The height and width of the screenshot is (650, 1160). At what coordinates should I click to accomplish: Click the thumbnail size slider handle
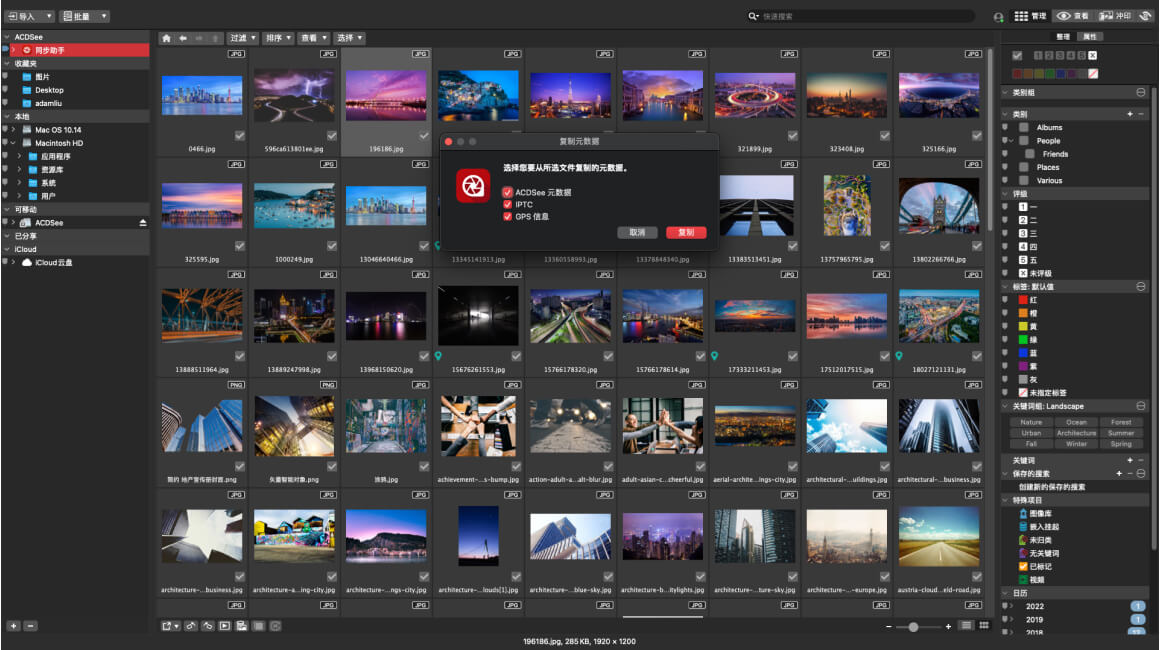point(914,626)
